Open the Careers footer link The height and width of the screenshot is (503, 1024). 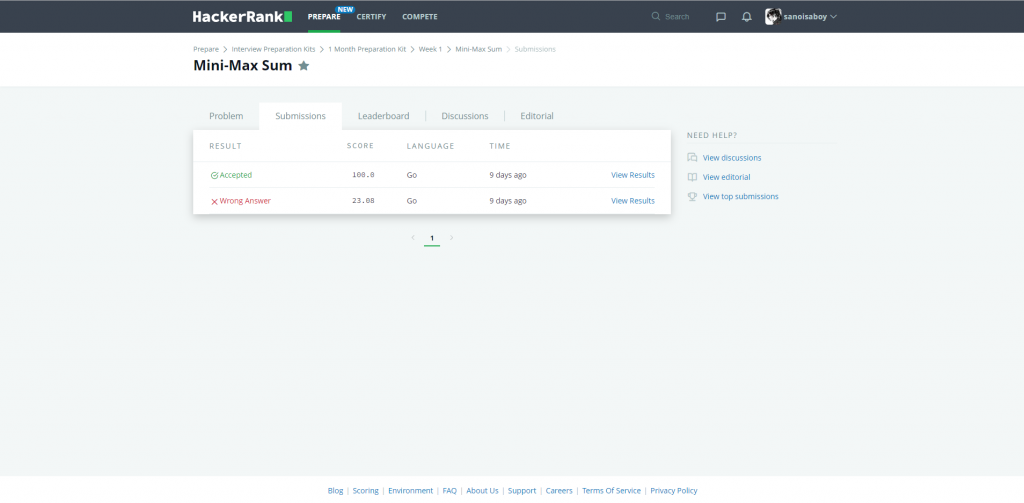559,491
